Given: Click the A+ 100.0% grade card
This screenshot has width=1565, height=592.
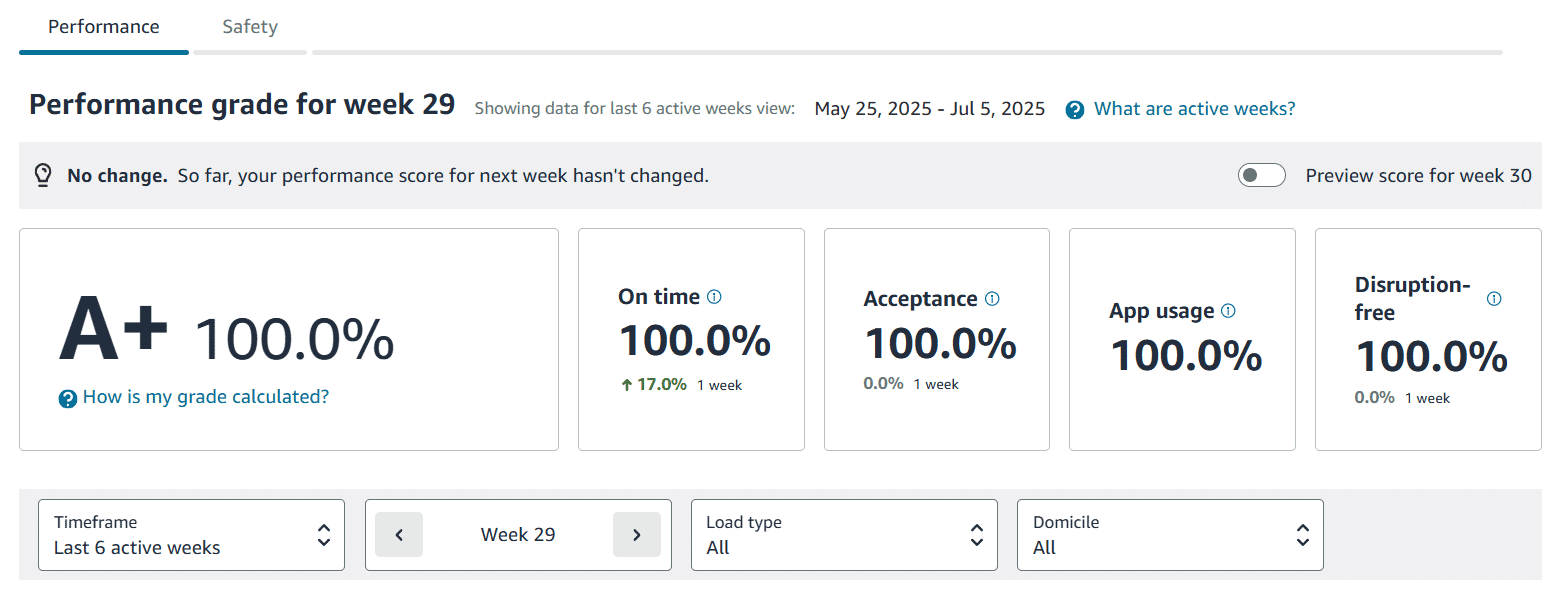Looking at the screenshot, I should [288, 339].
